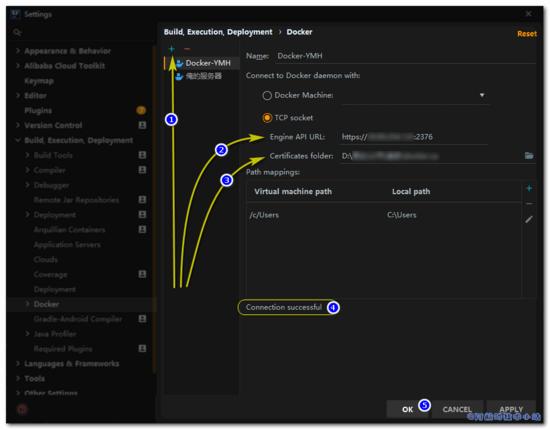Remove selected Docker configuration with minus icon
Viewport: 550px width, 430px height.
pyautogui.click(x=187, y=49)
